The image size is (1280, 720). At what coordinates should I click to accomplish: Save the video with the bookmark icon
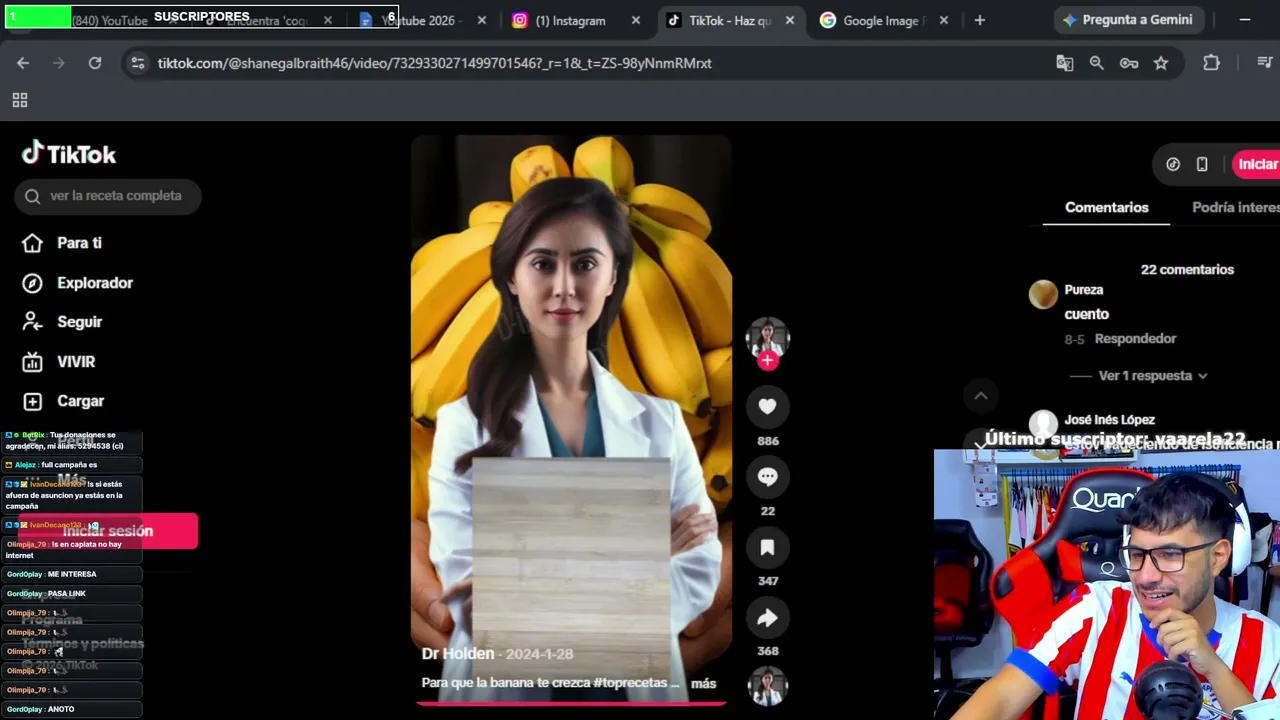pyautogui.click(x=767, y=547)
